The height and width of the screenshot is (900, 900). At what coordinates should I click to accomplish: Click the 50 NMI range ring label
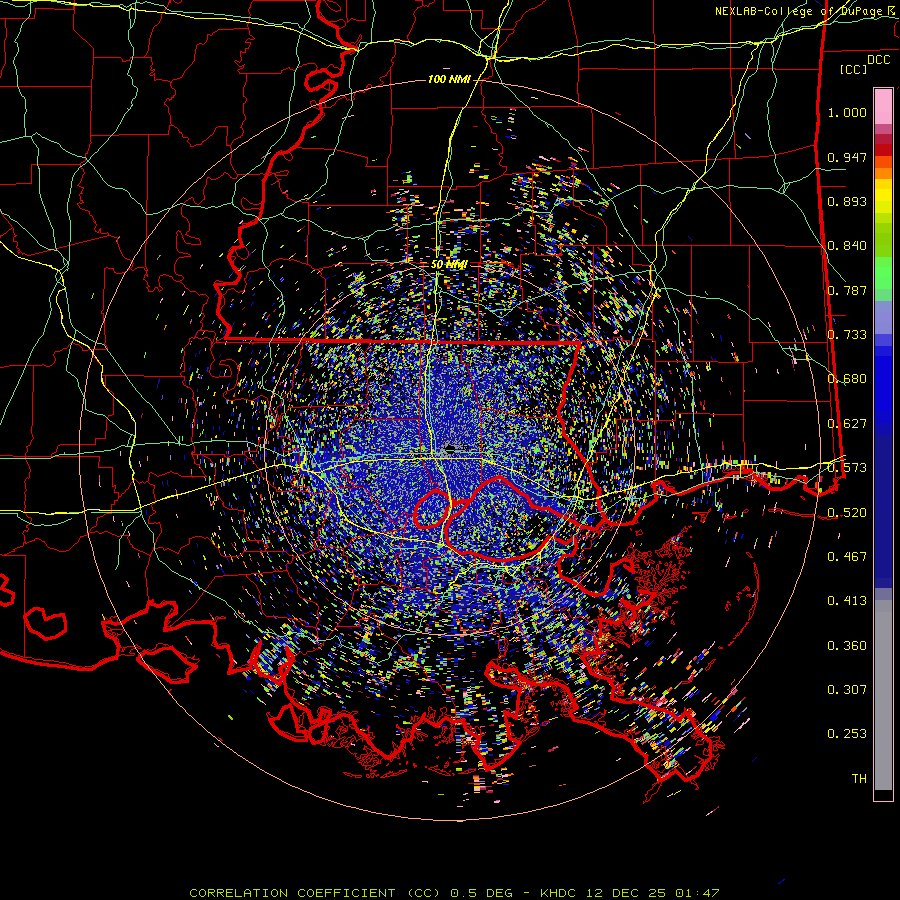(x=449, y=265)
